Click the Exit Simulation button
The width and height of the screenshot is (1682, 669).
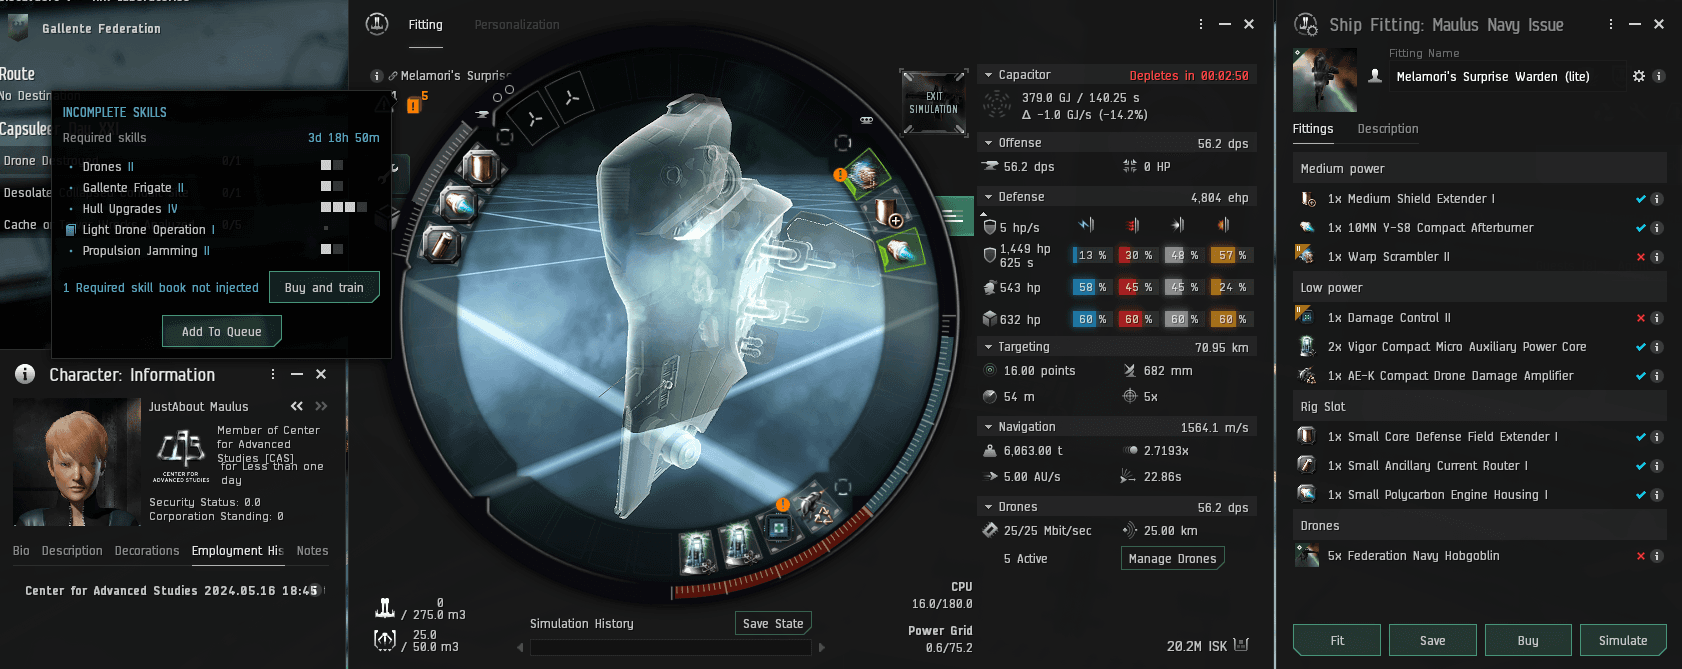(934, 102)
